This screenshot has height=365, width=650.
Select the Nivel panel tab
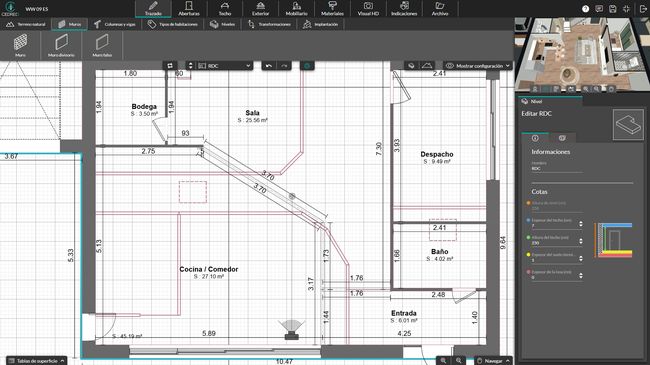550,101
